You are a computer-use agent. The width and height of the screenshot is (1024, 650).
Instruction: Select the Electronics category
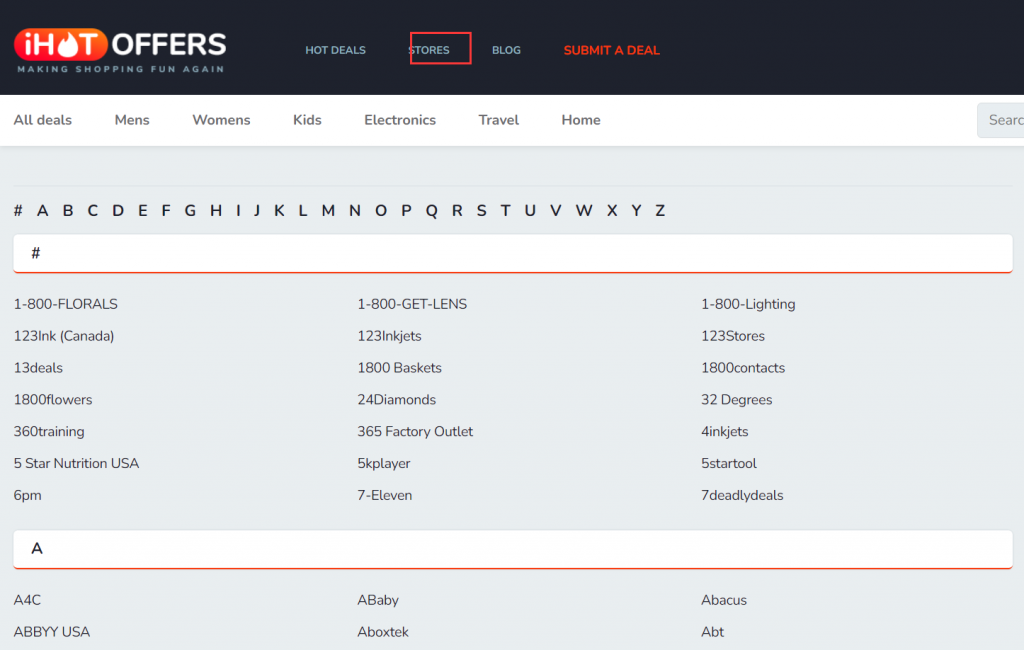pyautogui.click(x=400, y=120)
